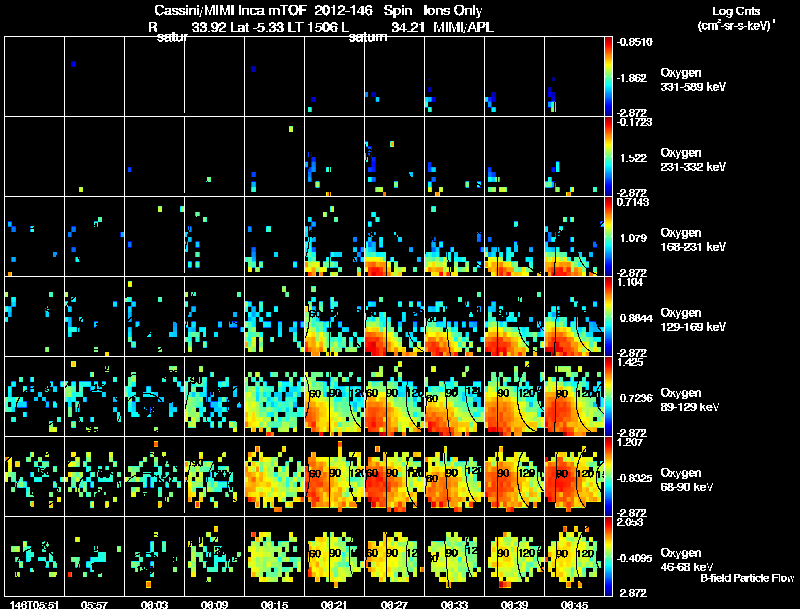Click the color bar beside Oxygen 129-169 keV
The image size is (800, 609).
(x=608, y=316)
